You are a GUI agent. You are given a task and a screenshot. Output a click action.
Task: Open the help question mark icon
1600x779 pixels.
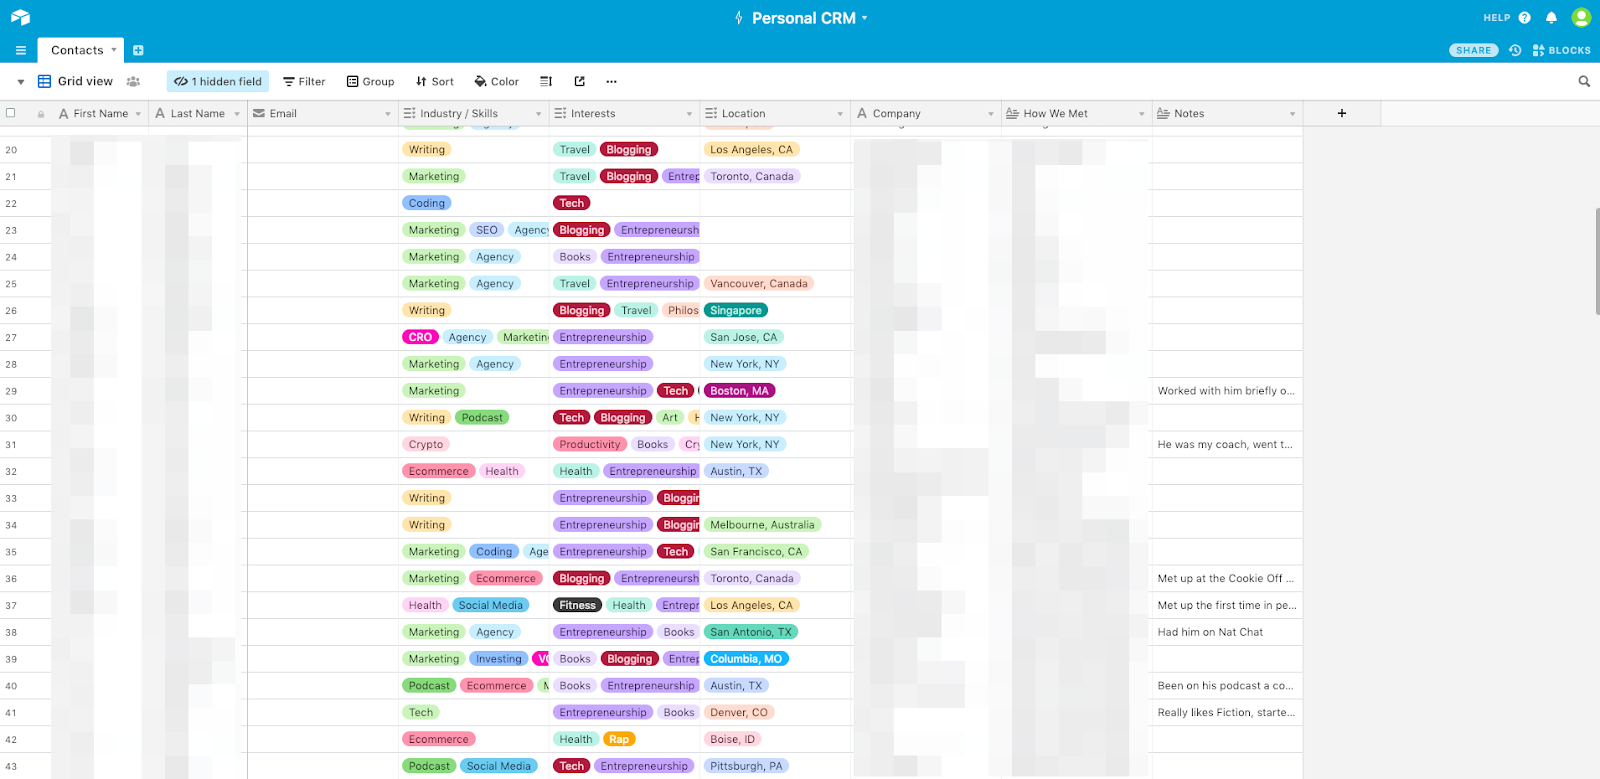1524,18
